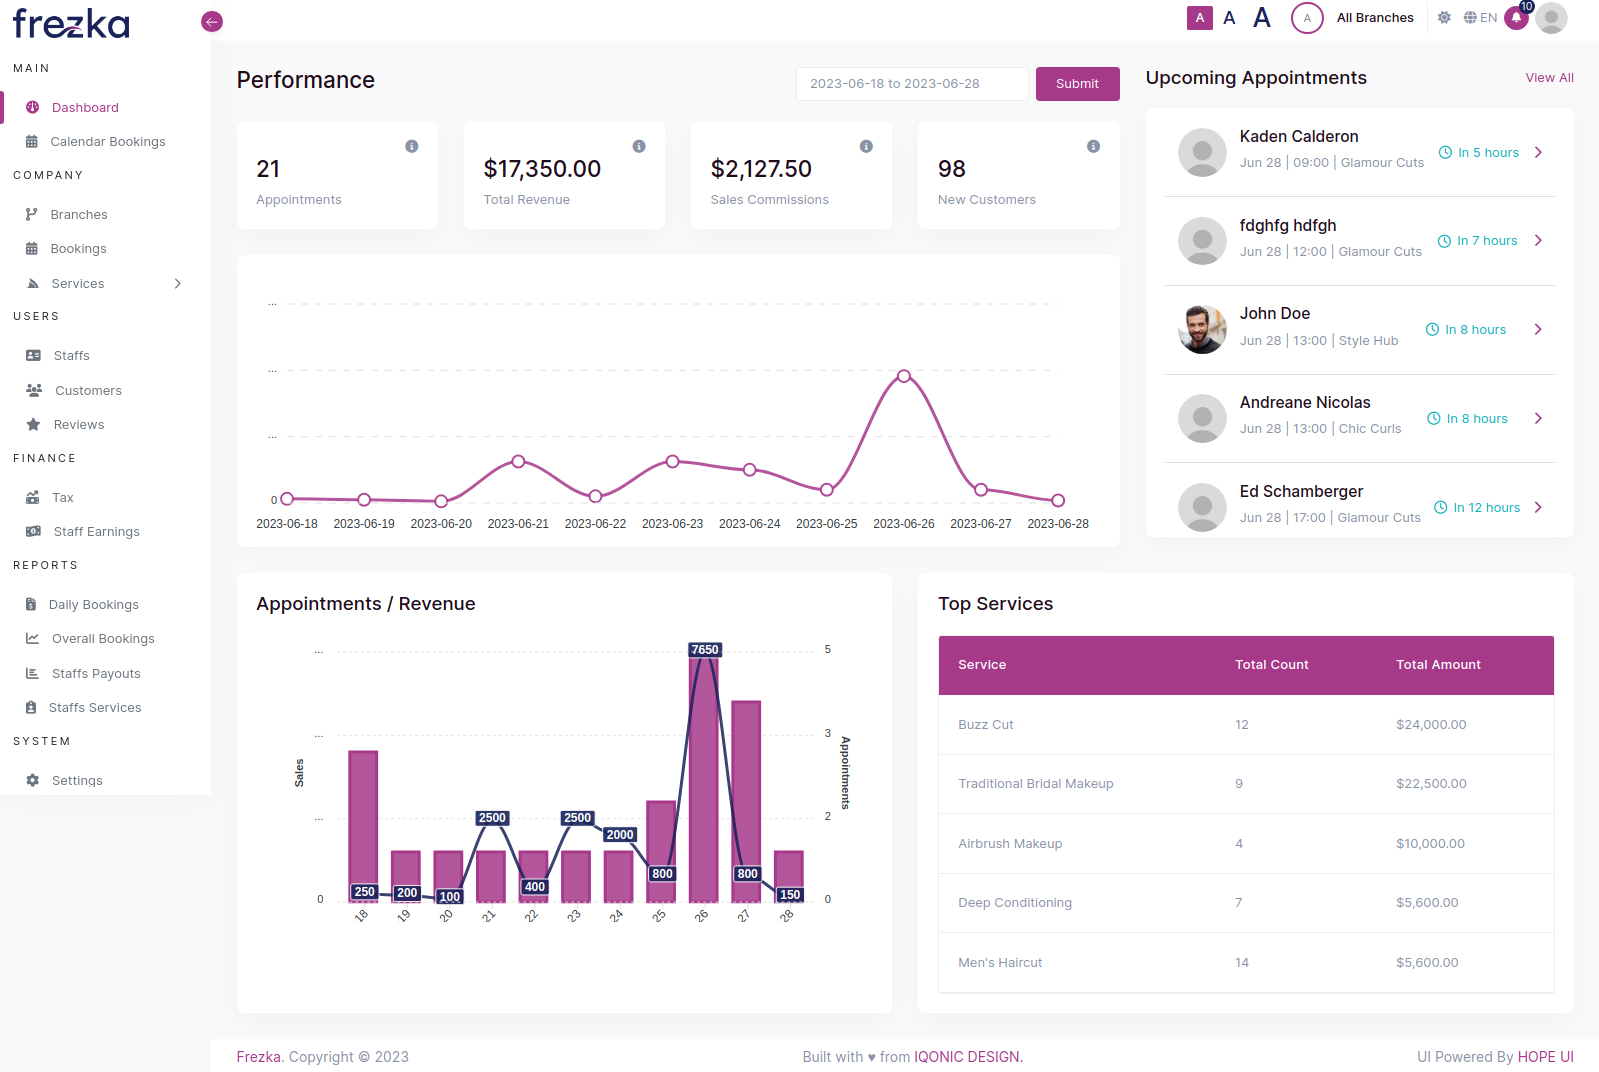The image size is (1599, 1072).
Task: Click the Total Amount column header
Action: coord(1438,665)
